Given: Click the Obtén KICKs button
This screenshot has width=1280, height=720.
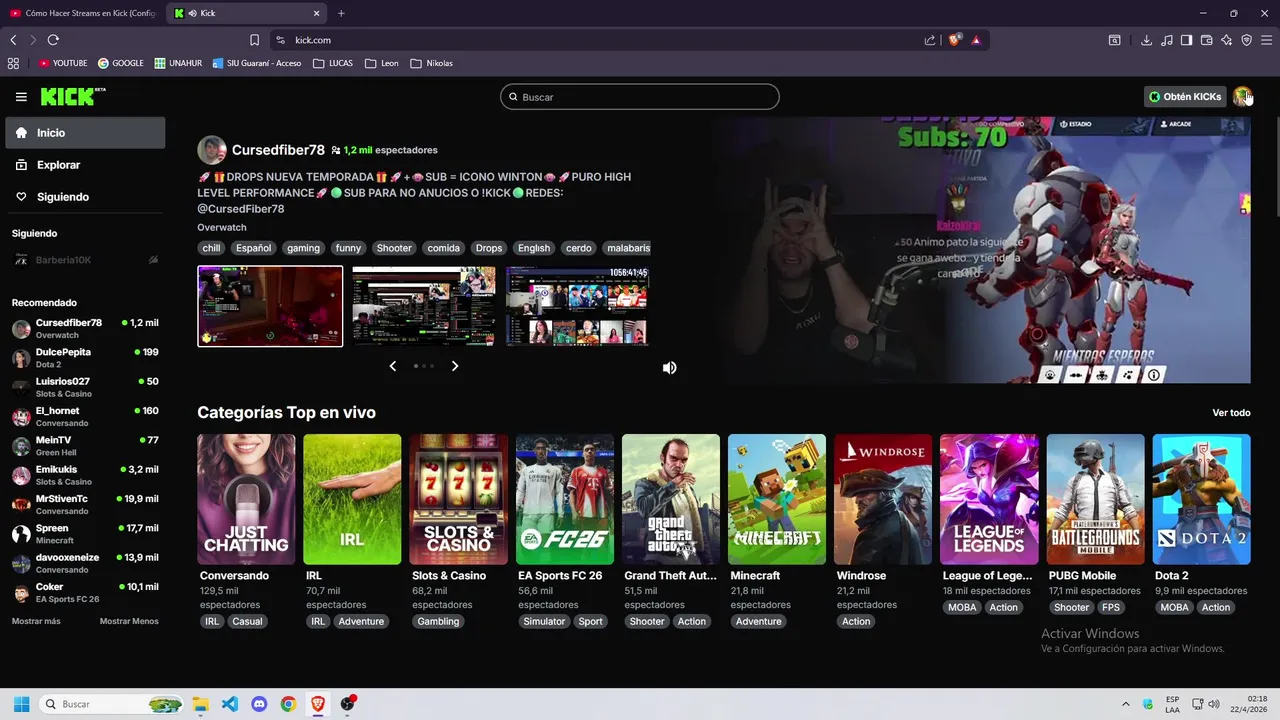Looking at the screenshot, I should pos(1185,97).
